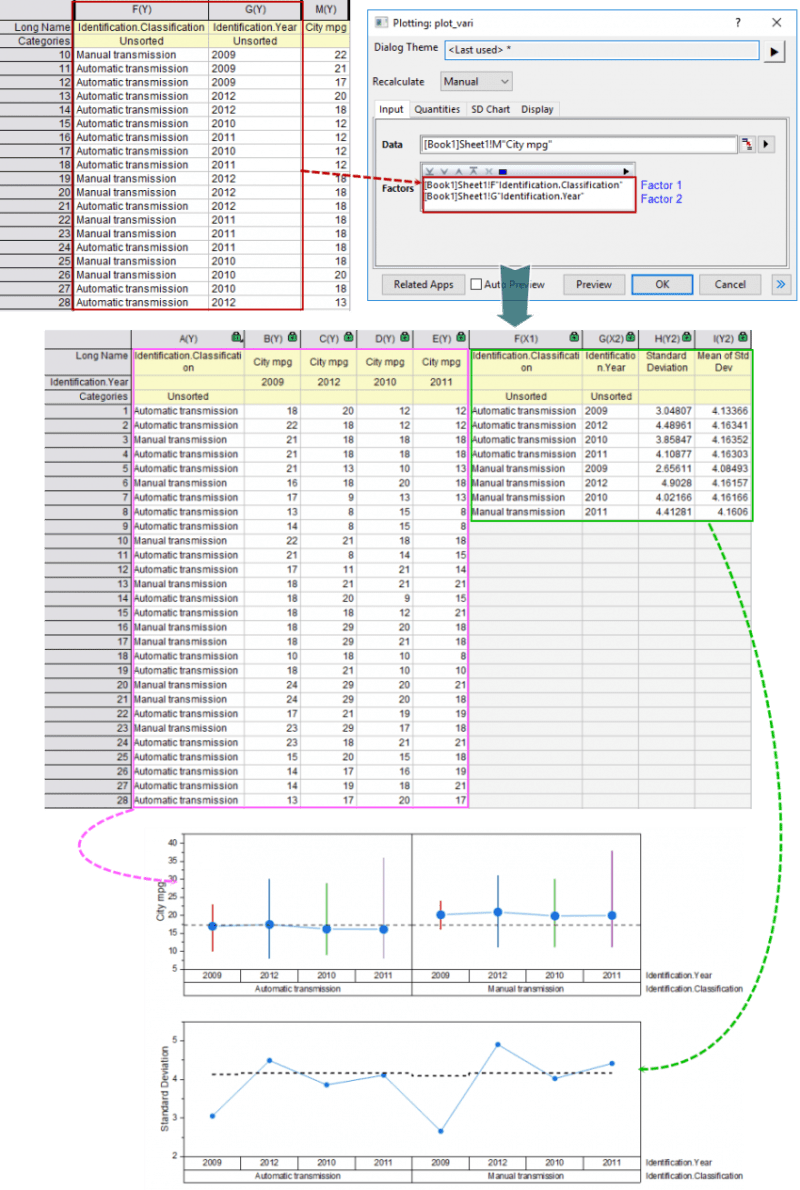This screenshot has height=1190, width=800.
Task: Open Related Apps
Action: pyautogui.click(x=423, y=283)
